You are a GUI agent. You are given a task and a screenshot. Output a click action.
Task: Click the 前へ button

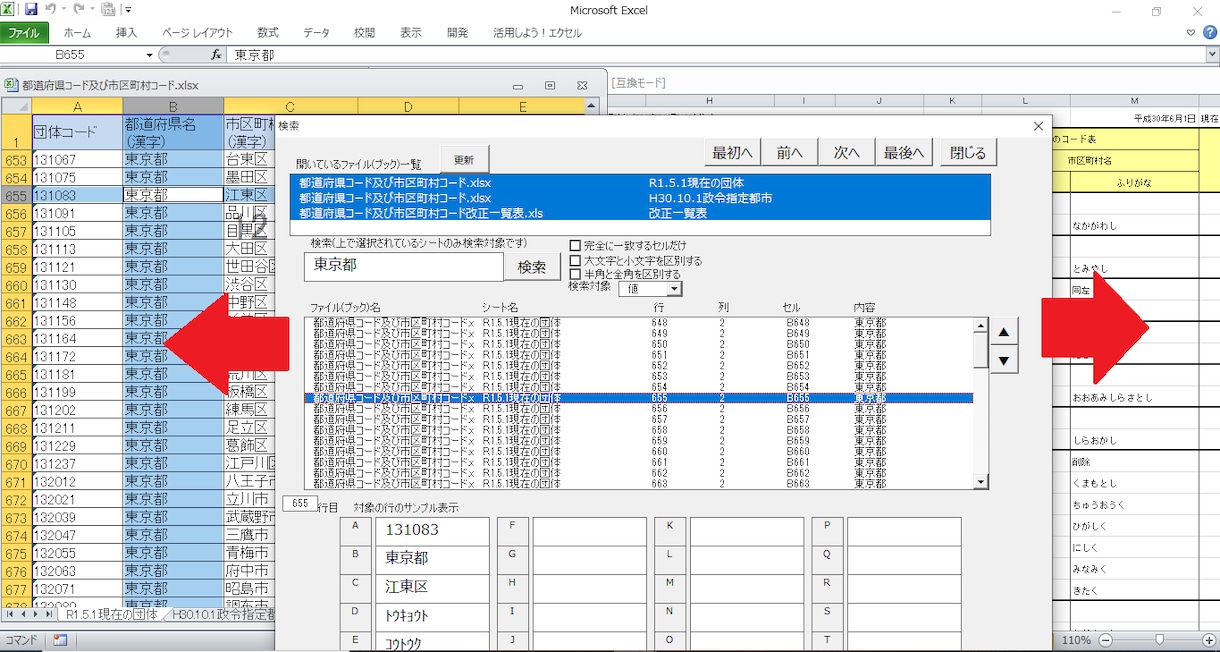790,153
